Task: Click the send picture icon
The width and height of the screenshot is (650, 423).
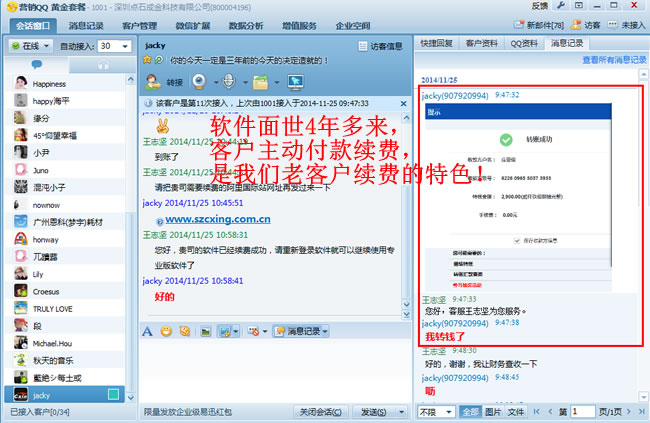Action: pyautogui.click(x=205, y=331)
